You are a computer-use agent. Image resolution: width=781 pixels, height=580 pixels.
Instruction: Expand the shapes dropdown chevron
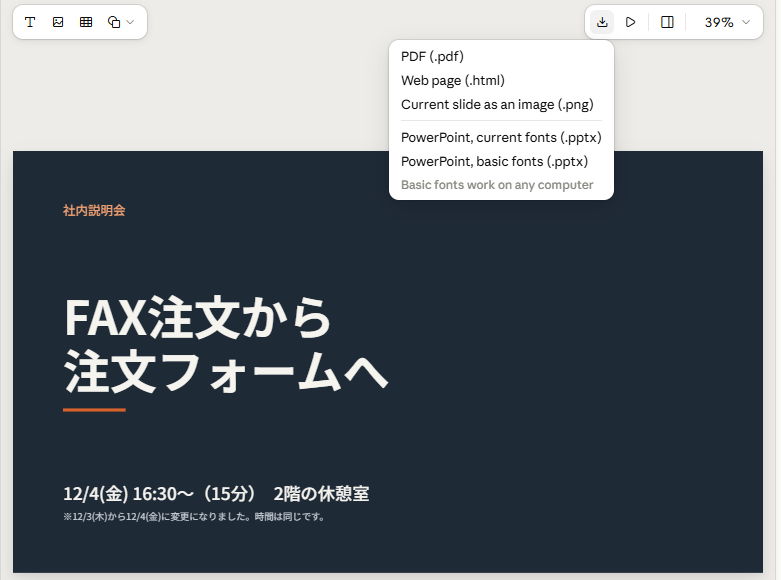pos(130,22)
